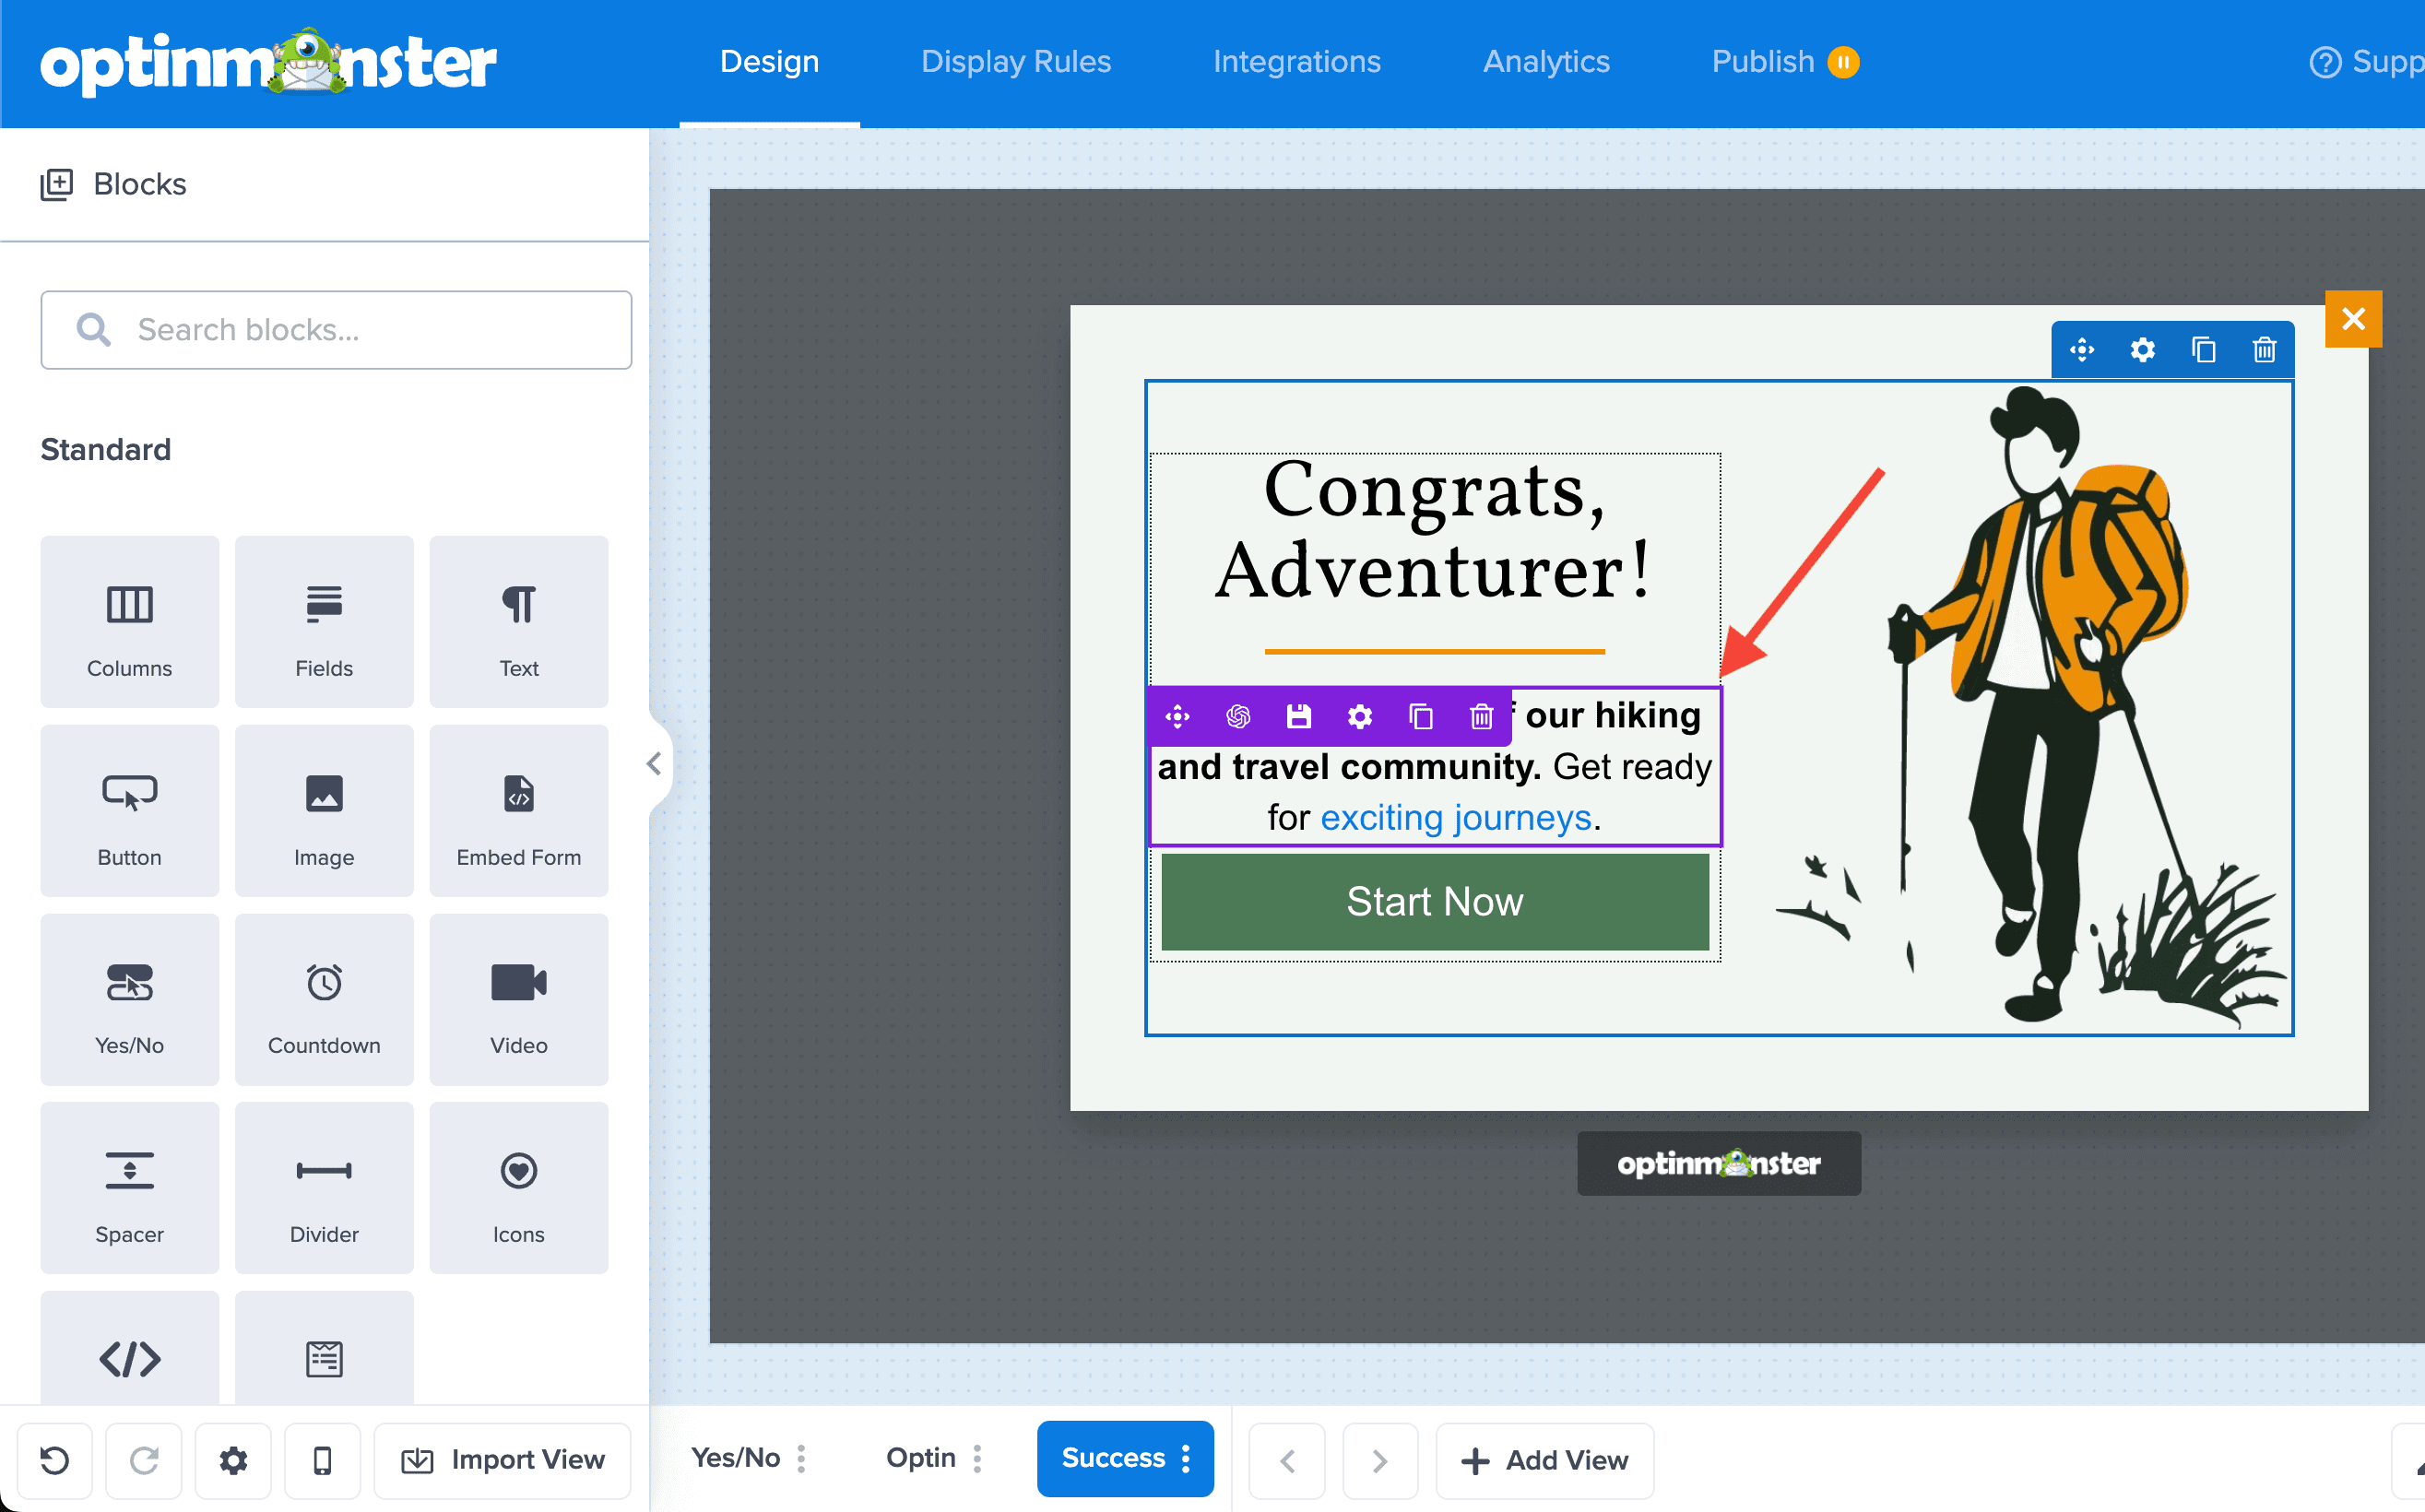Open the Optin view options menu
Viewport: 2425px width, 1512px height.
point(977,1458)
